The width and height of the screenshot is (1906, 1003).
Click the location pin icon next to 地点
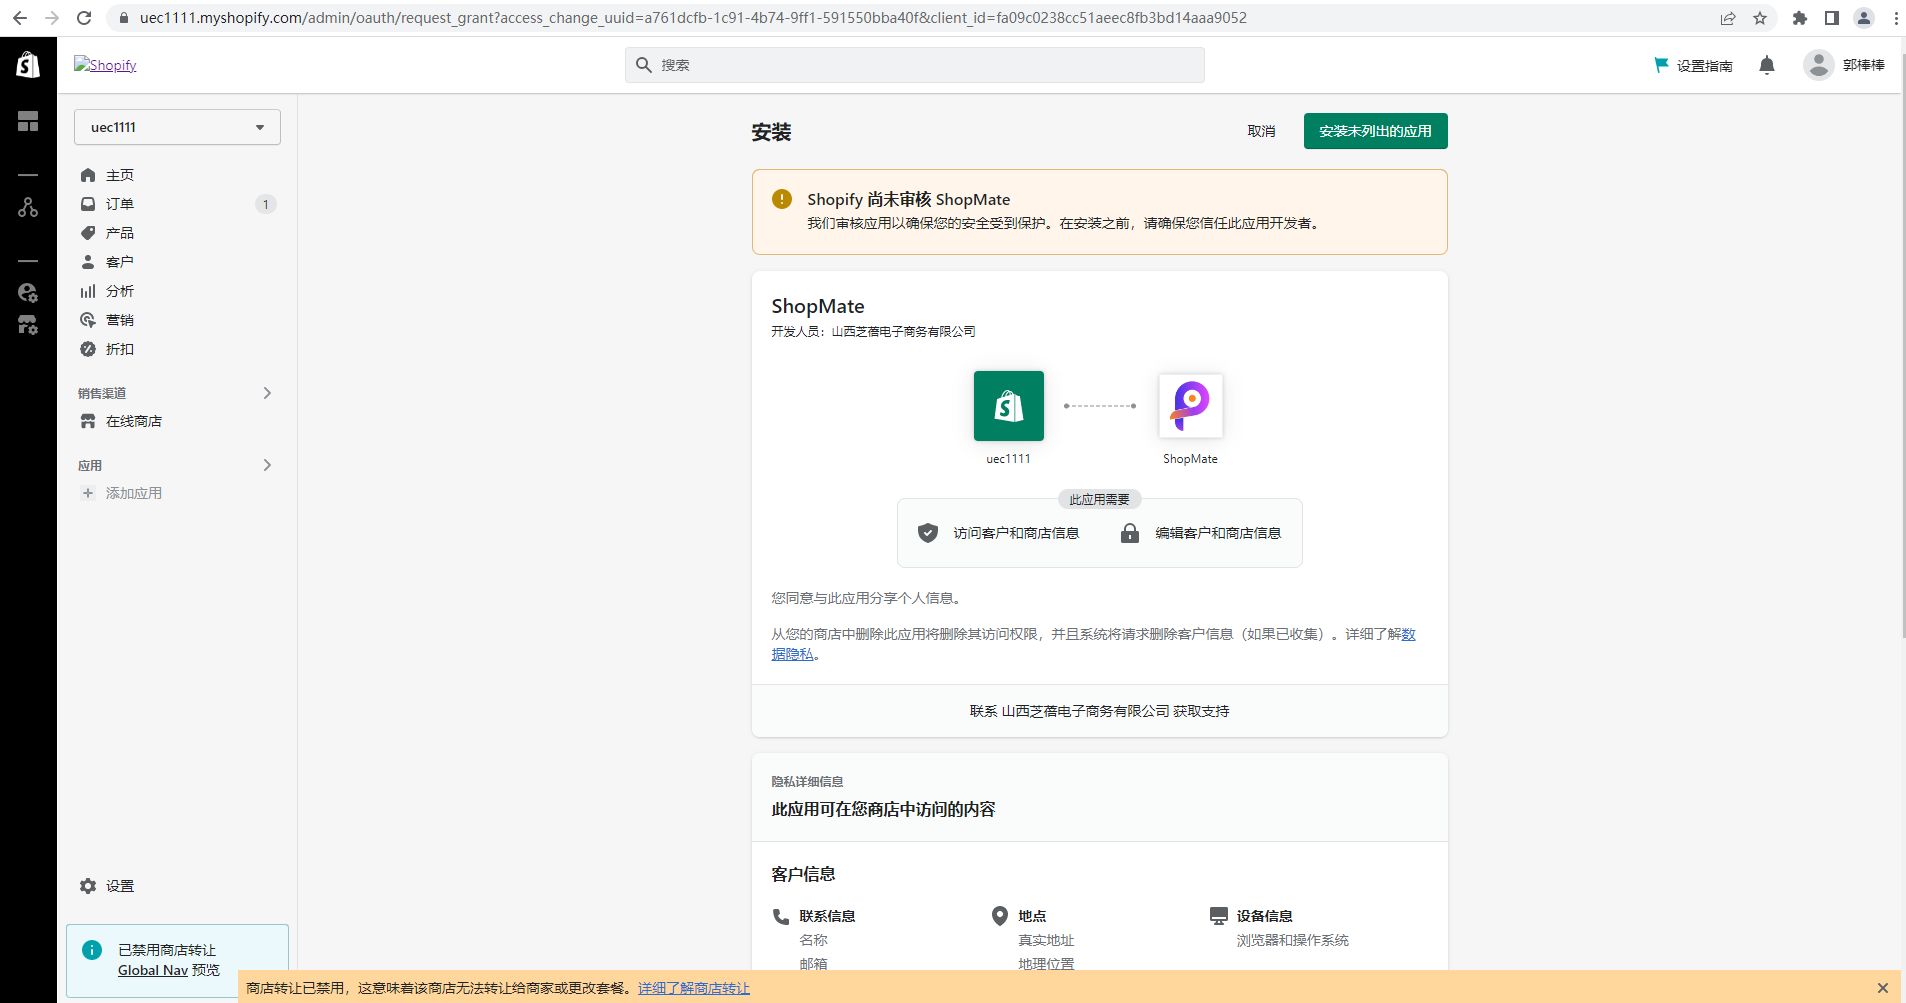pyautogui.click(x=1000, y=916)
